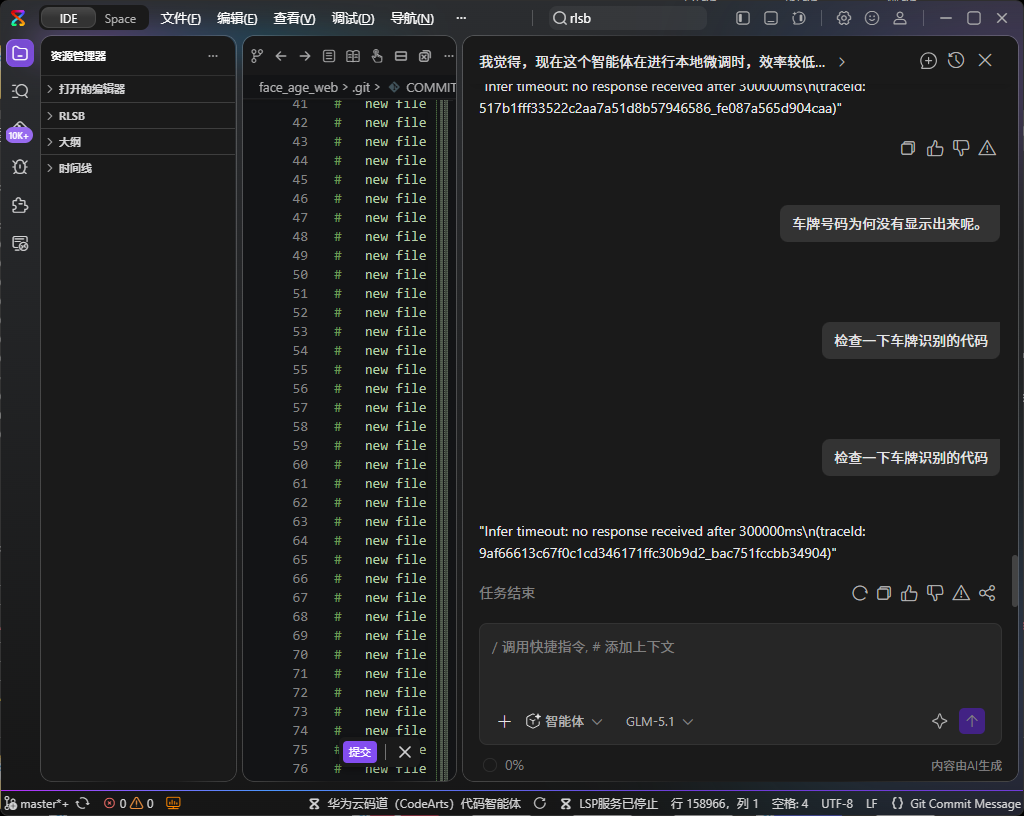This screenshot has width=1024, height=816.
Task: Click the 提交 commit button in the editor
Action: tap(360, 752)
